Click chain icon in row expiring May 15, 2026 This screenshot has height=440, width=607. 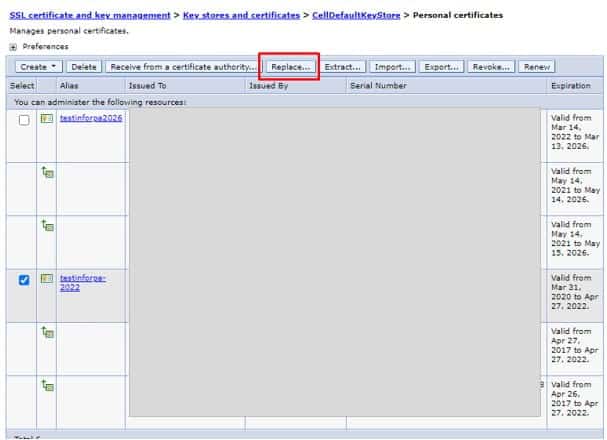point(48,226)
